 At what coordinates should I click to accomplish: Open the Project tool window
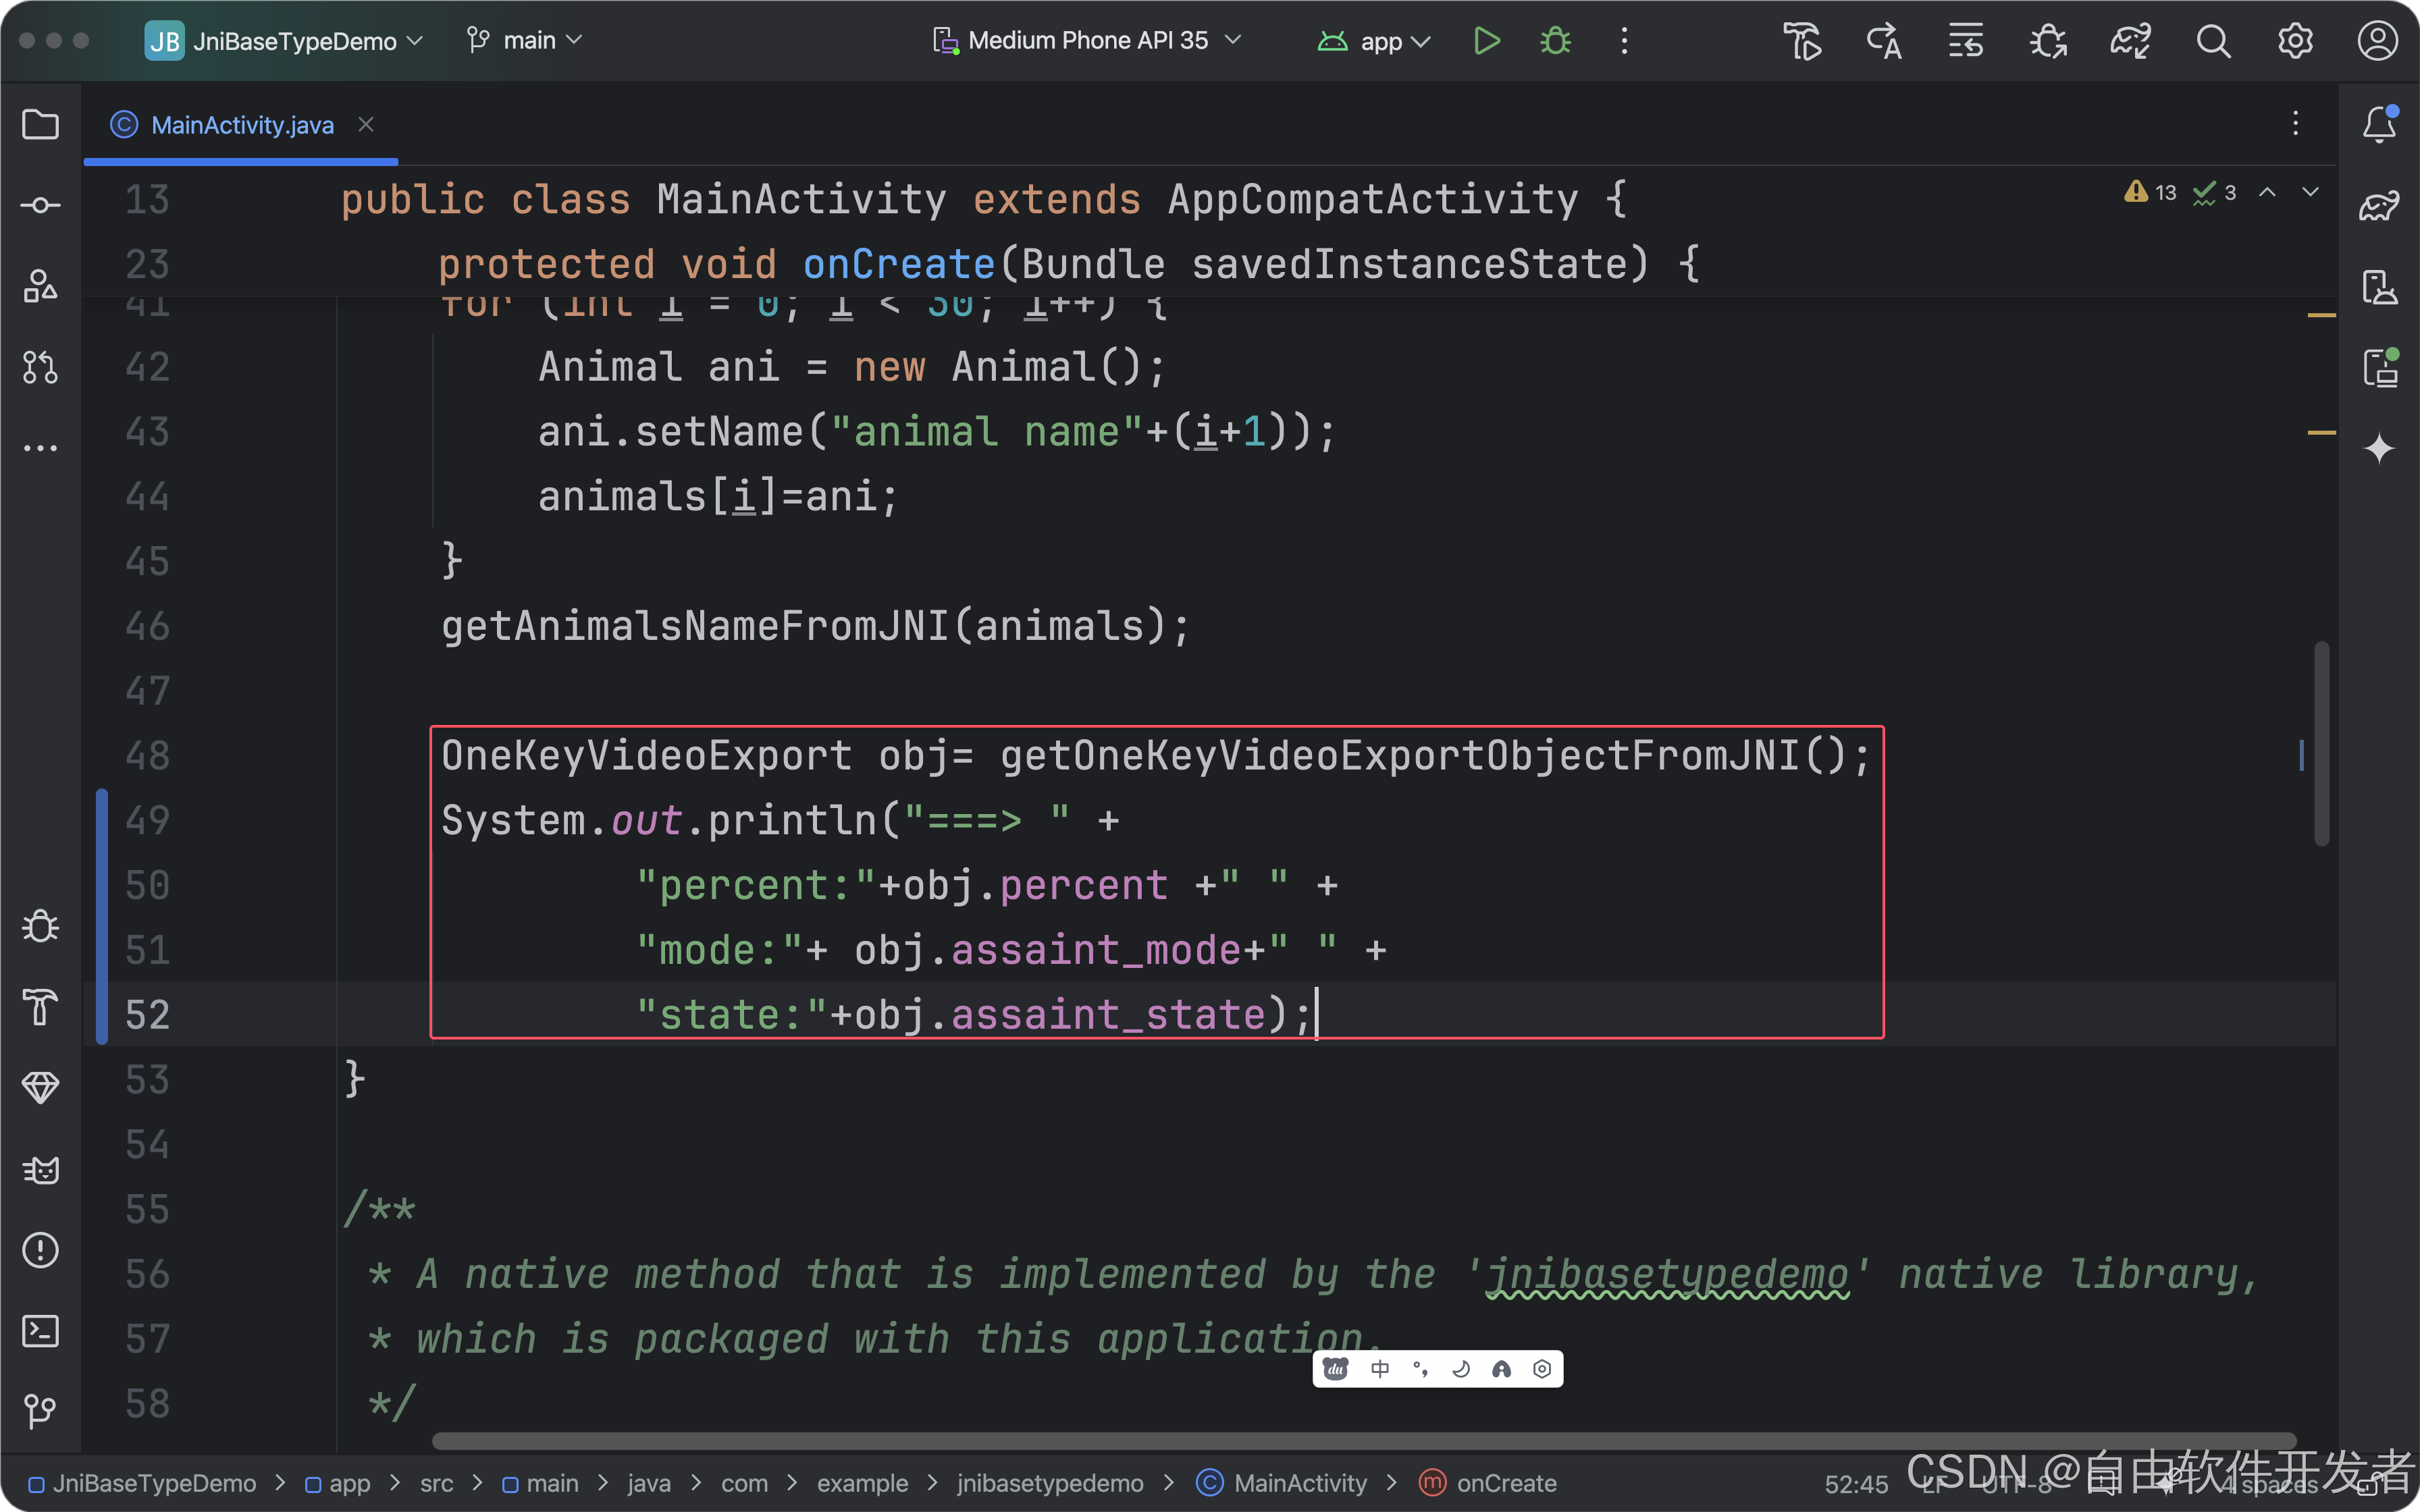(x=40, y=124)
